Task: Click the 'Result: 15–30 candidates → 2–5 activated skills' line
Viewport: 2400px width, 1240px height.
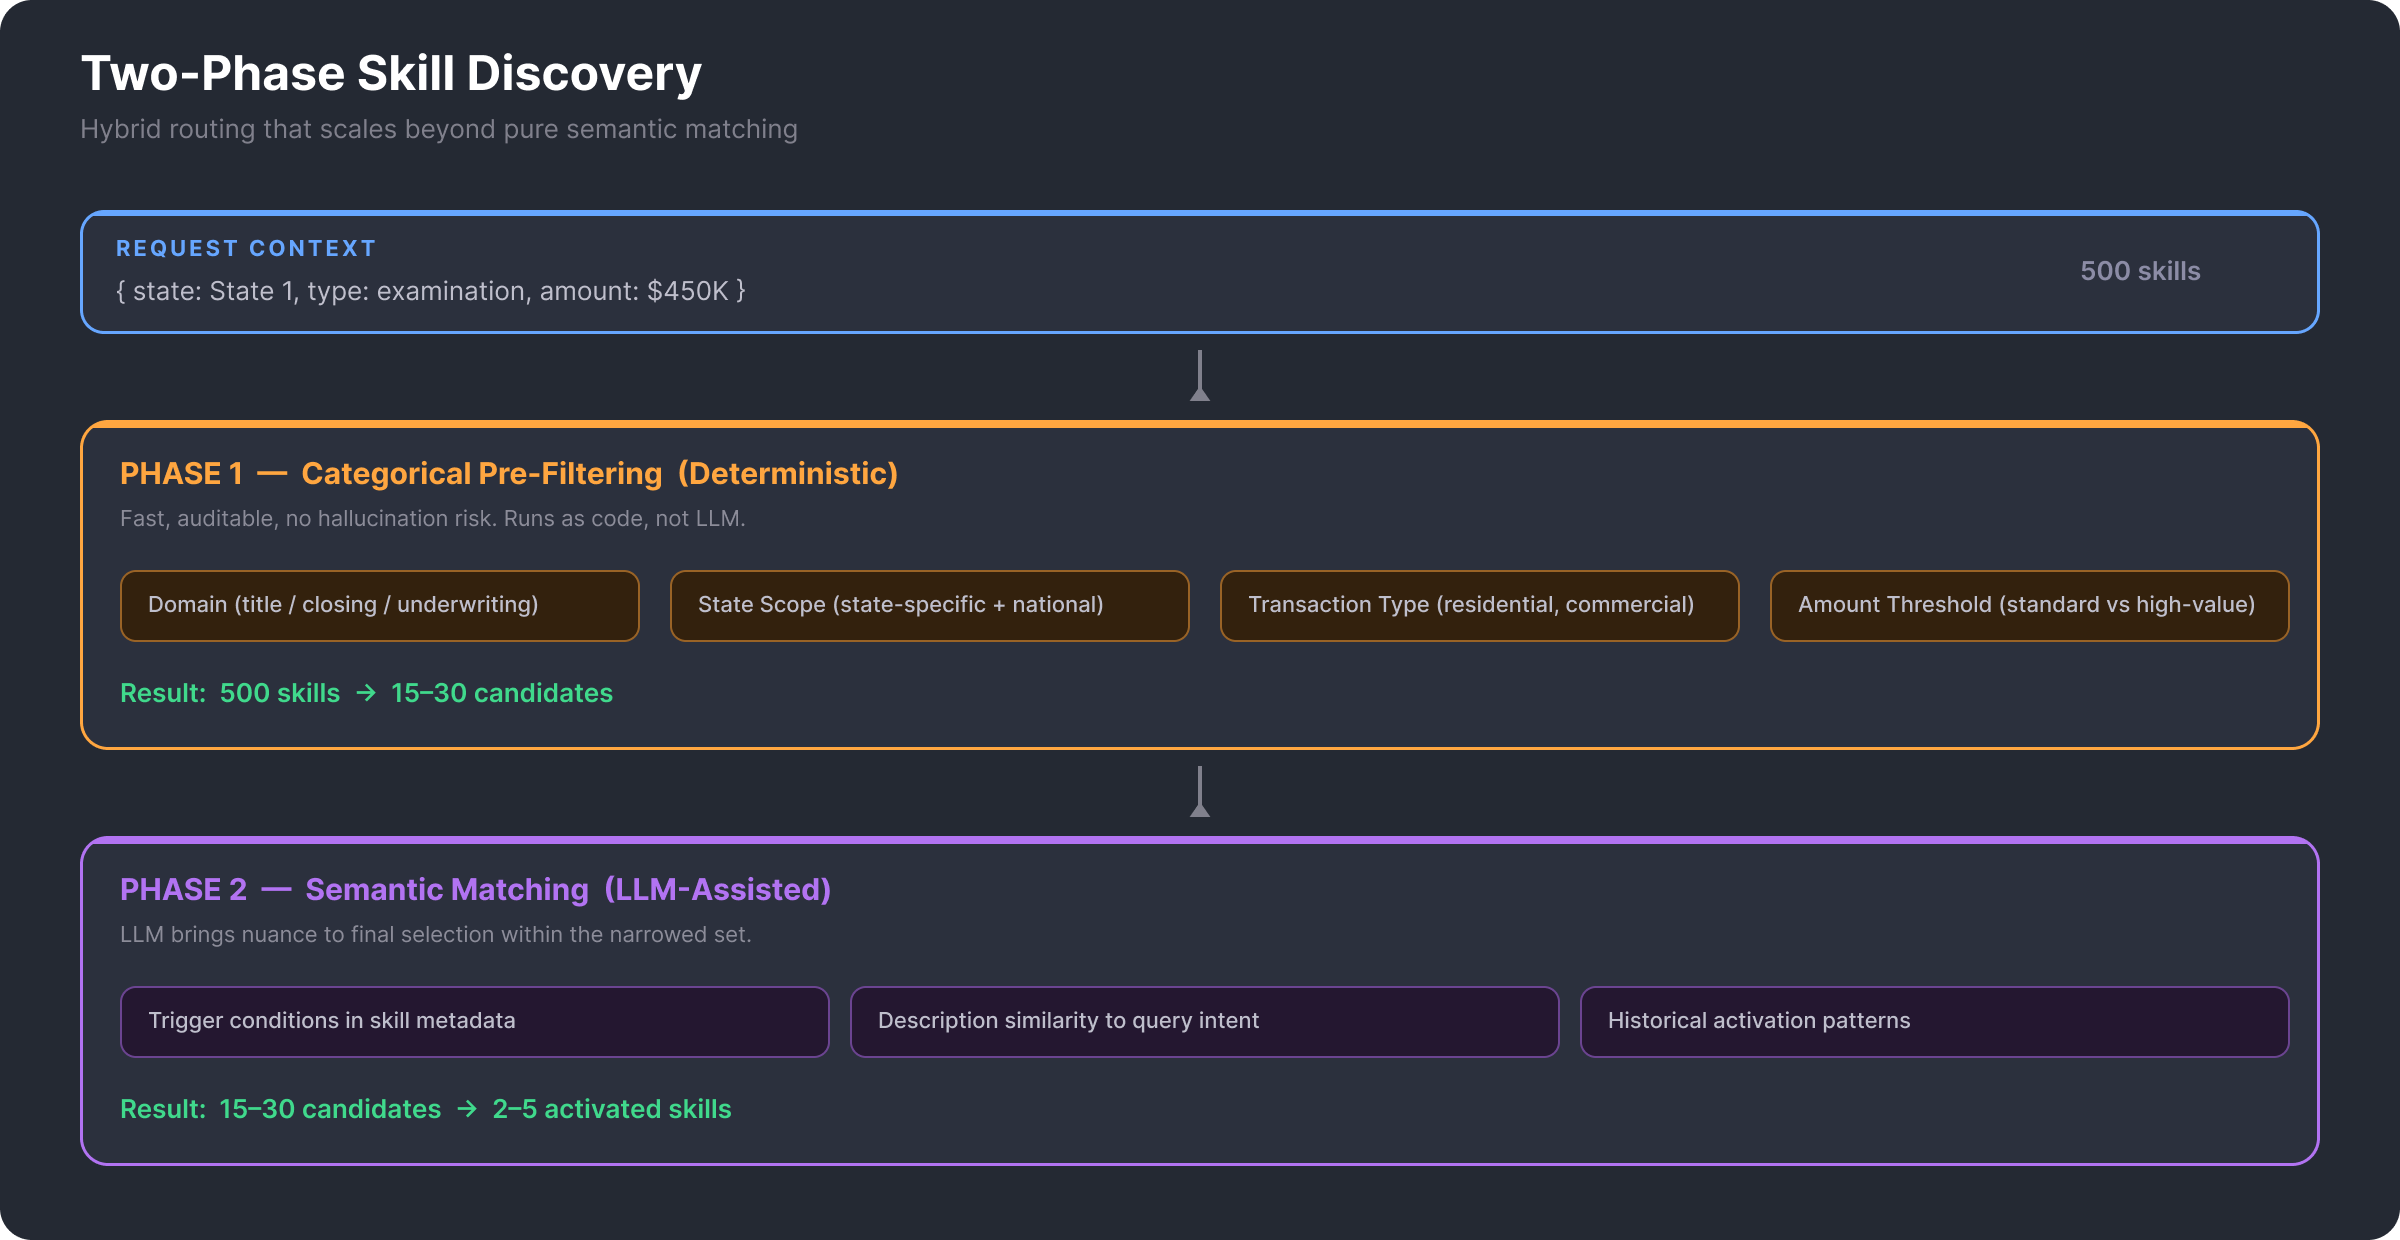Action: point(426,1109)
